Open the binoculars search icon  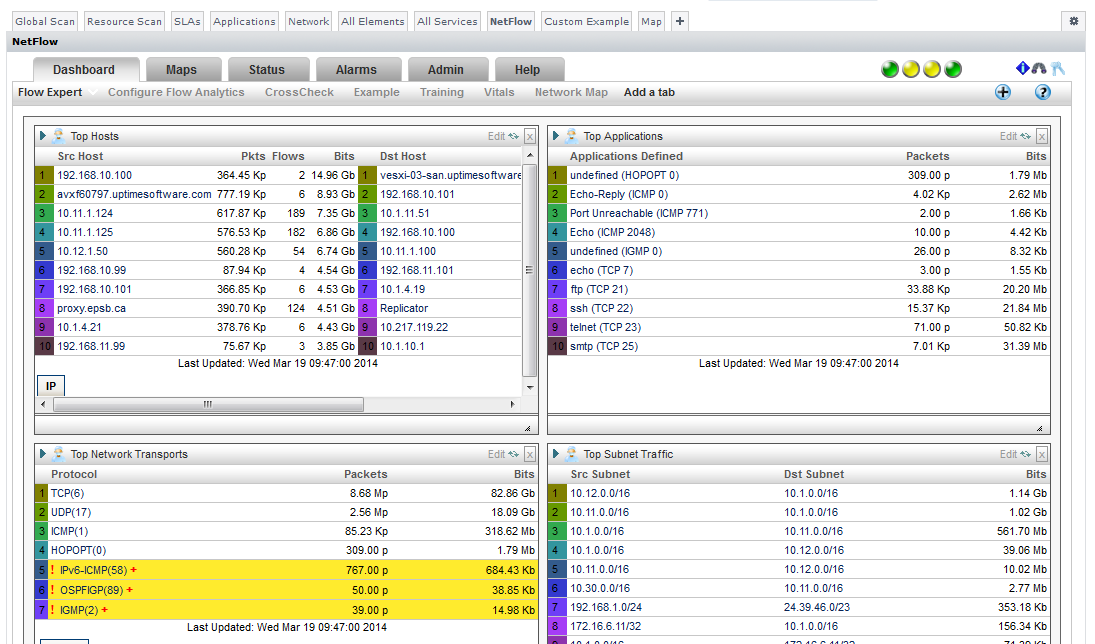(1039, 69)
